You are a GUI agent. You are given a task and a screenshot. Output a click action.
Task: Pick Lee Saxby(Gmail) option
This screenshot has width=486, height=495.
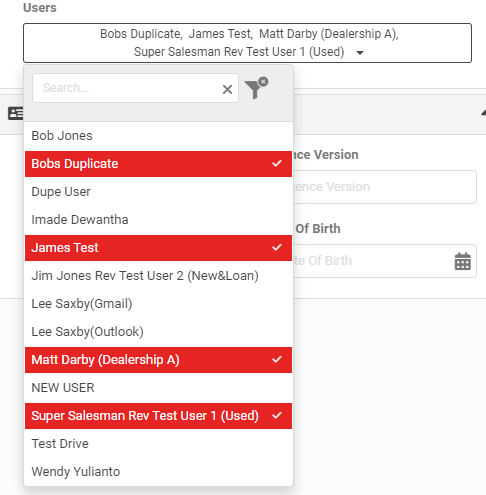pyautogui.click(x=158, y=304)
